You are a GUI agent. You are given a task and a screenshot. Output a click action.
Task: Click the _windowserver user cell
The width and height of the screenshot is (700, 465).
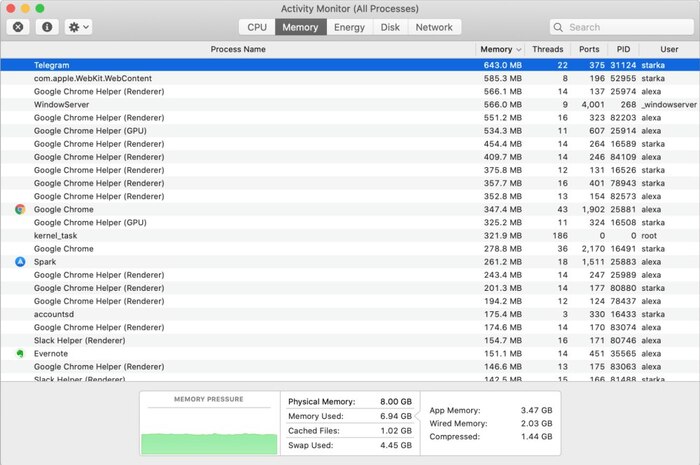[x=669, y=104]
